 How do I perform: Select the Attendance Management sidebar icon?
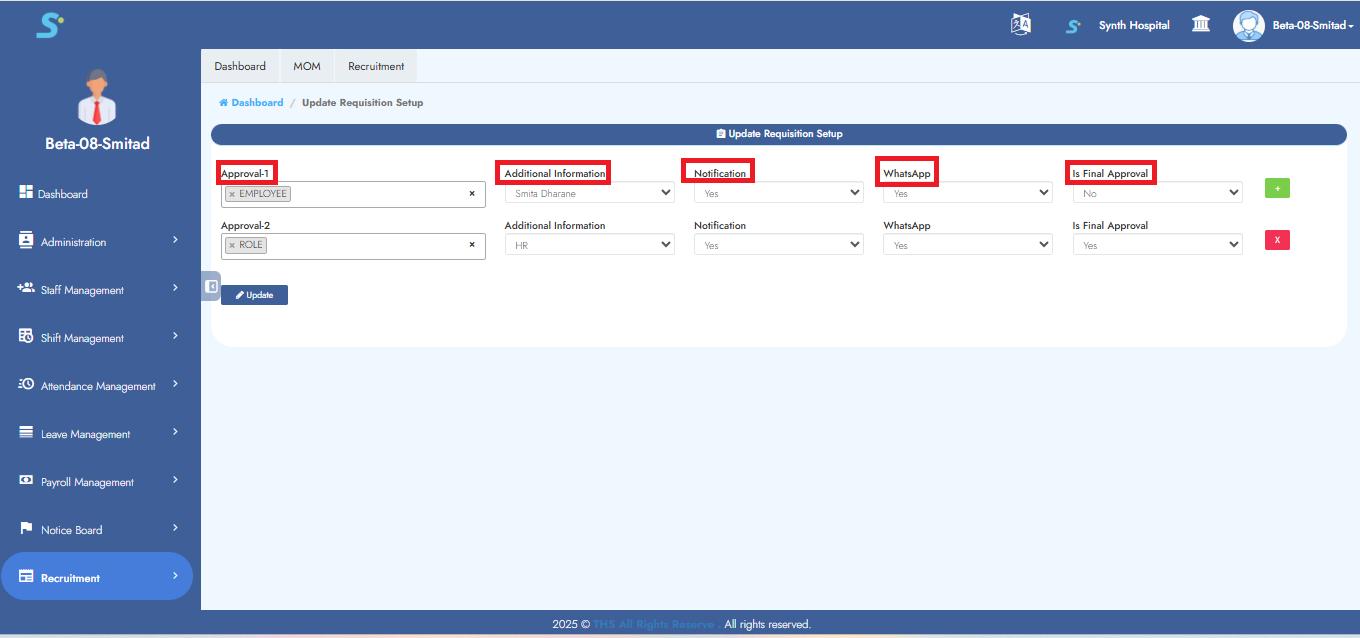coord(25,385)
